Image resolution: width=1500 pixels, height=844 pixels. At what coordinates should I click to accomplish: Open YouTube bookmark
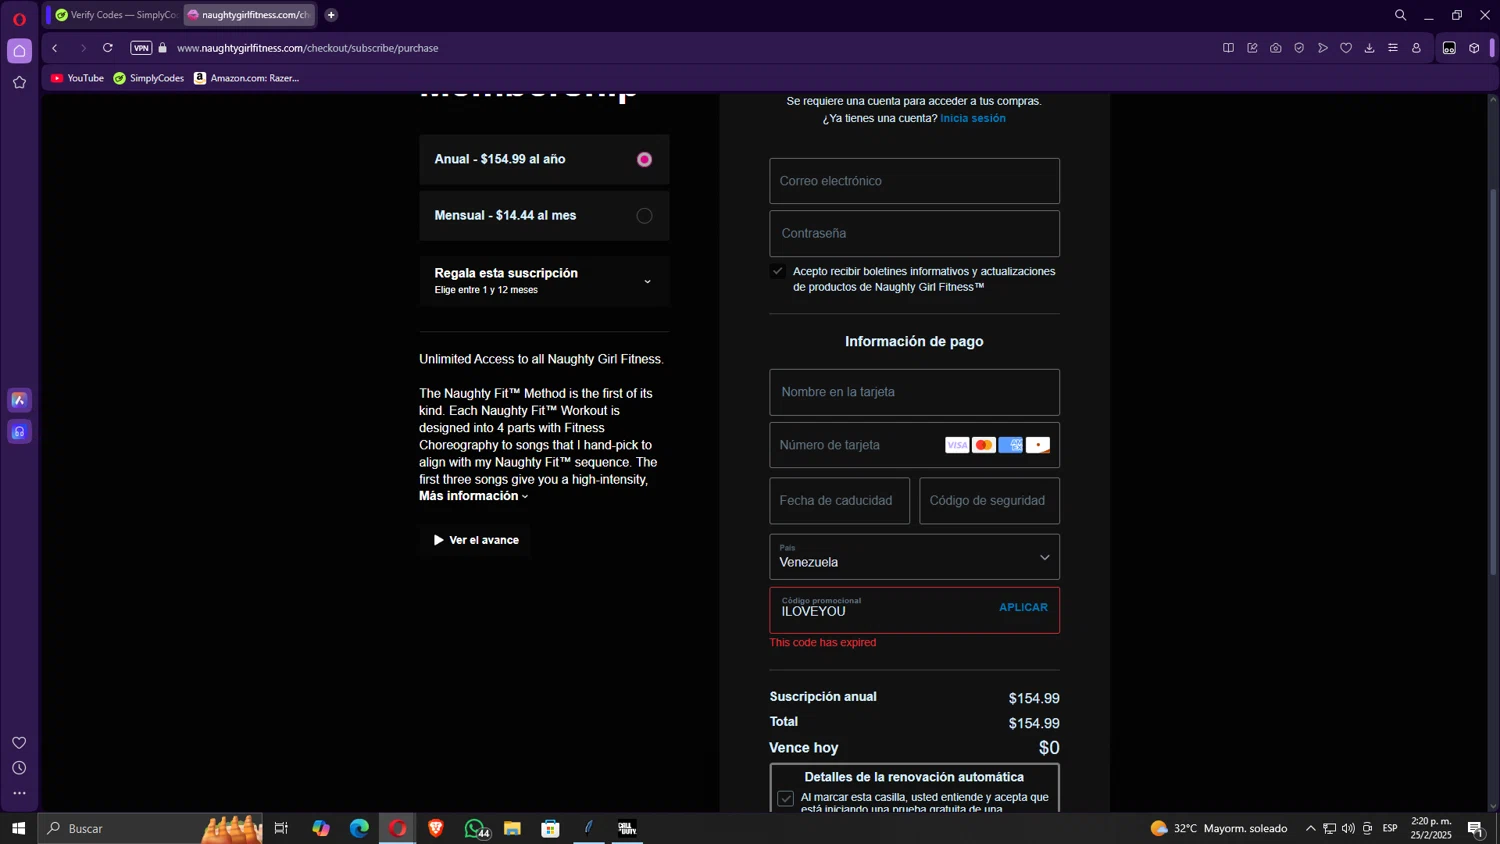[77, 78]
